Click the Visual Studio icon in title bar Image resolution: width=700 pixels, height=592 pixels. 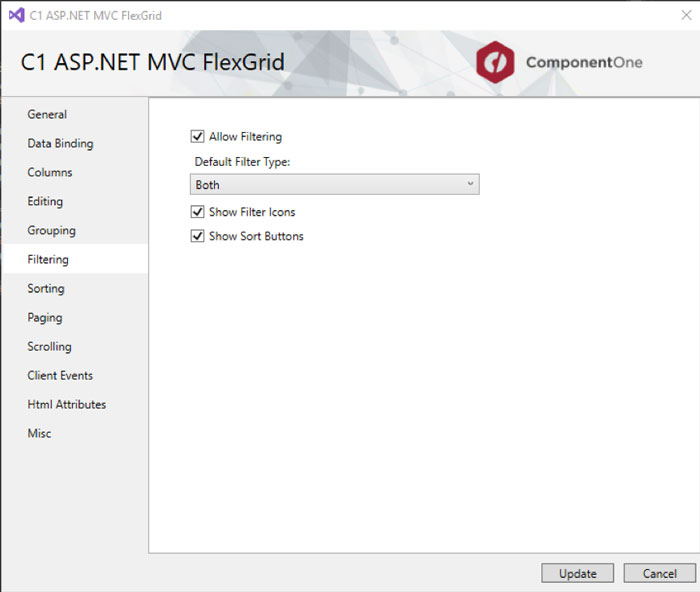pyautogui.click(x=17, y=15)
